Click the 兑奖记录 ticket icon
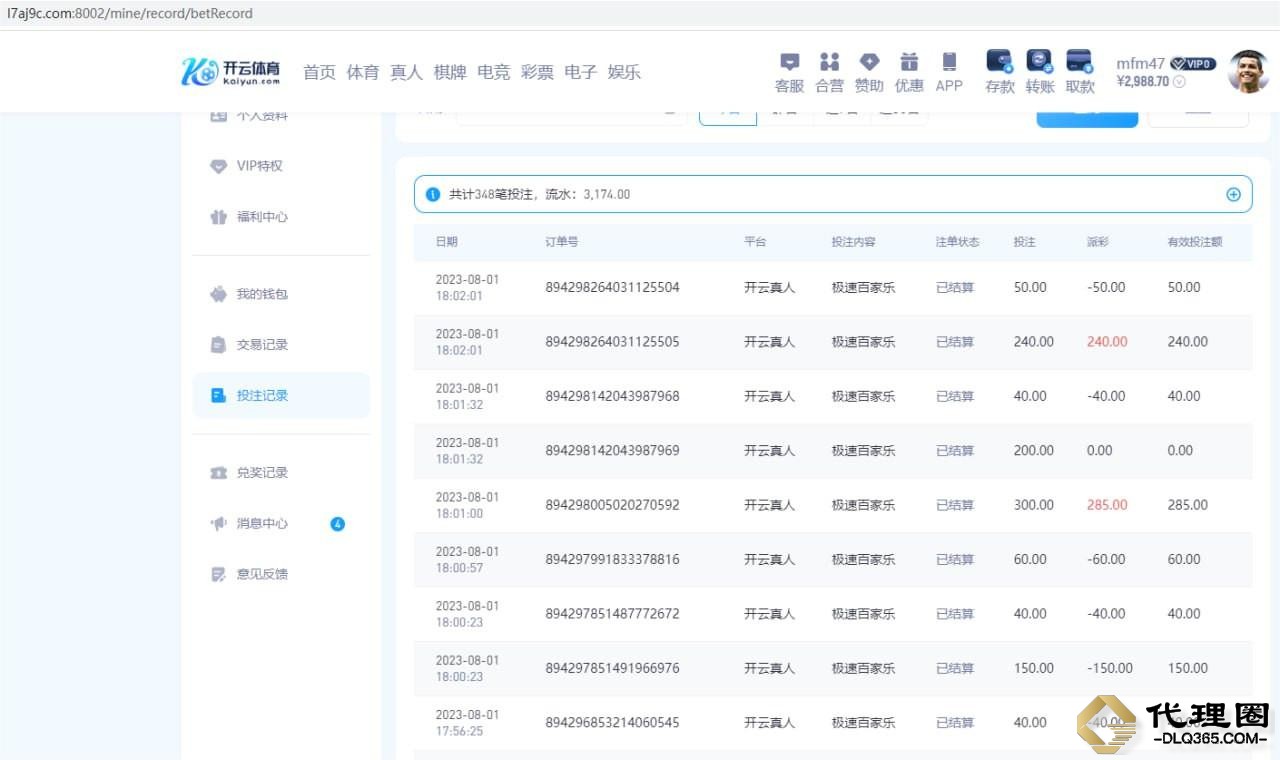The width and height of the screenshot is (1280, 760). click(219, 473)
